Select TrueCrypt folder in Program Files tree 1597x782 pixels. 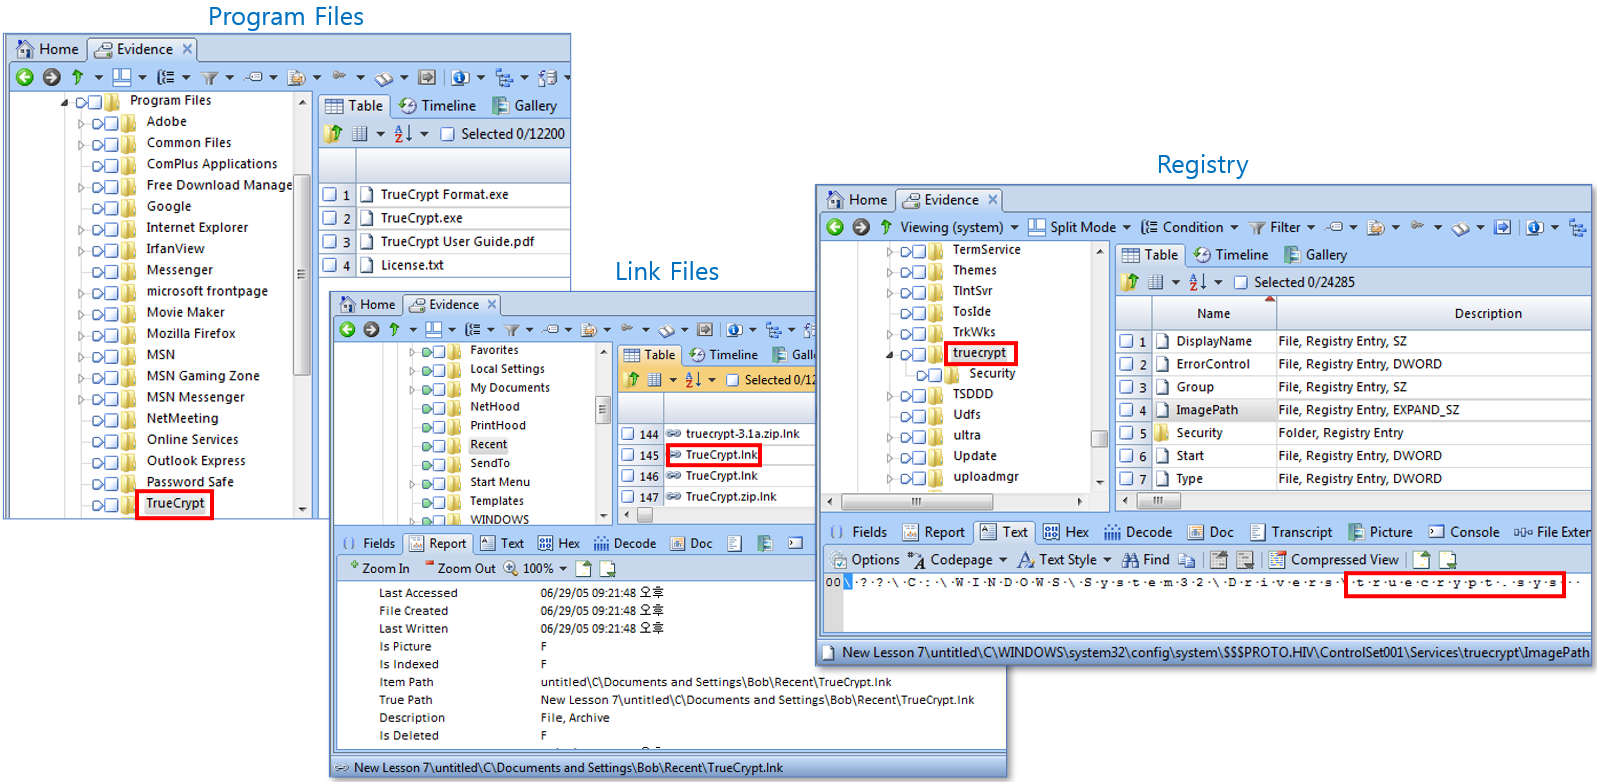coord(175,503)
